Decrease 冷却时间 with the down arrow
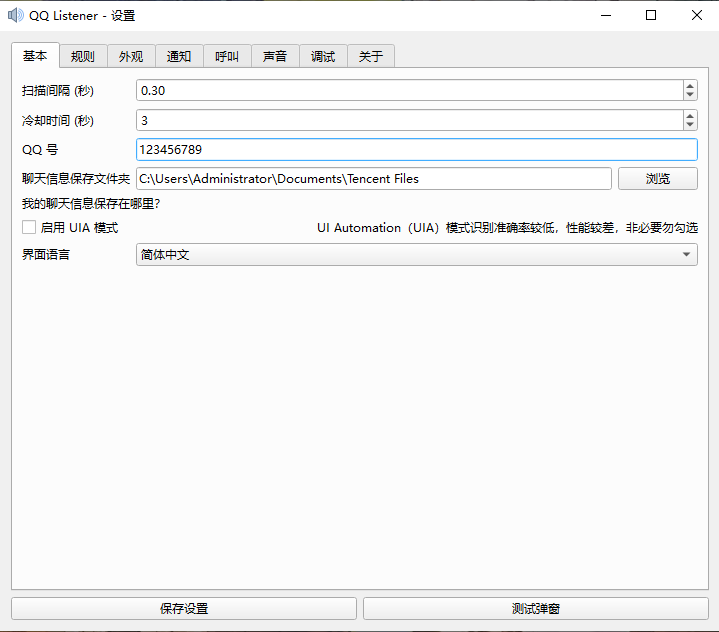The height and width of the screenshot is (632, 719). (690, 125)
